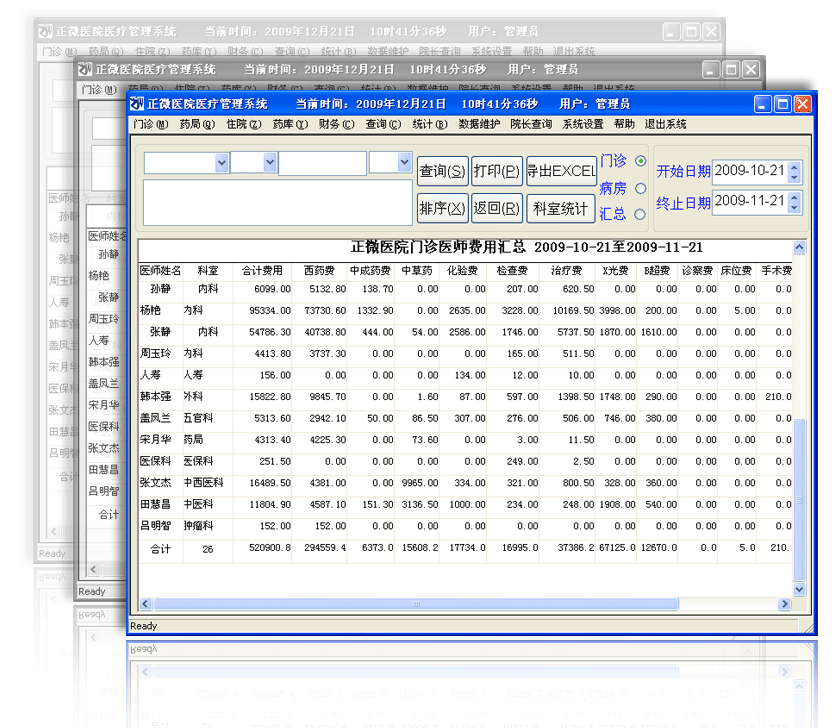Click horizontal scroll left arrow in middle window
Viewport: 839px width, 728px height.
[93, 569]
